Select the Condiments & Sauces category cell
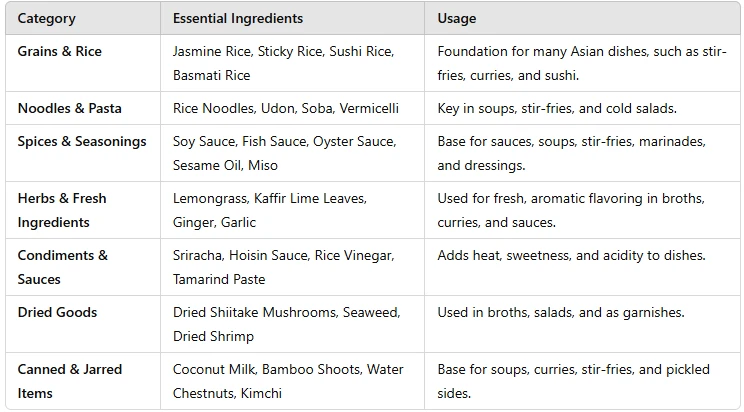This screenshot has height=412, width=744. 83,267
